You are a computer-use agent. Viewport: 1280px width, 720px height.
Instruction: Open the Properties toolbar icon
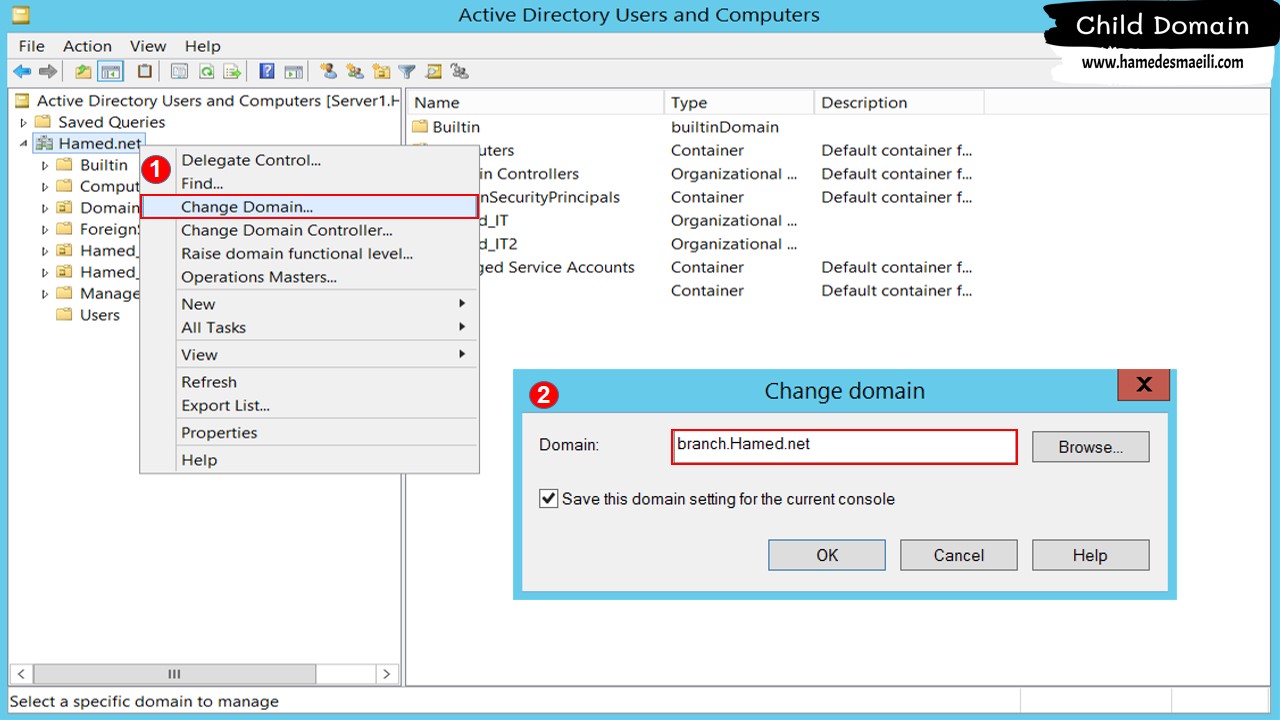point(179,71)
